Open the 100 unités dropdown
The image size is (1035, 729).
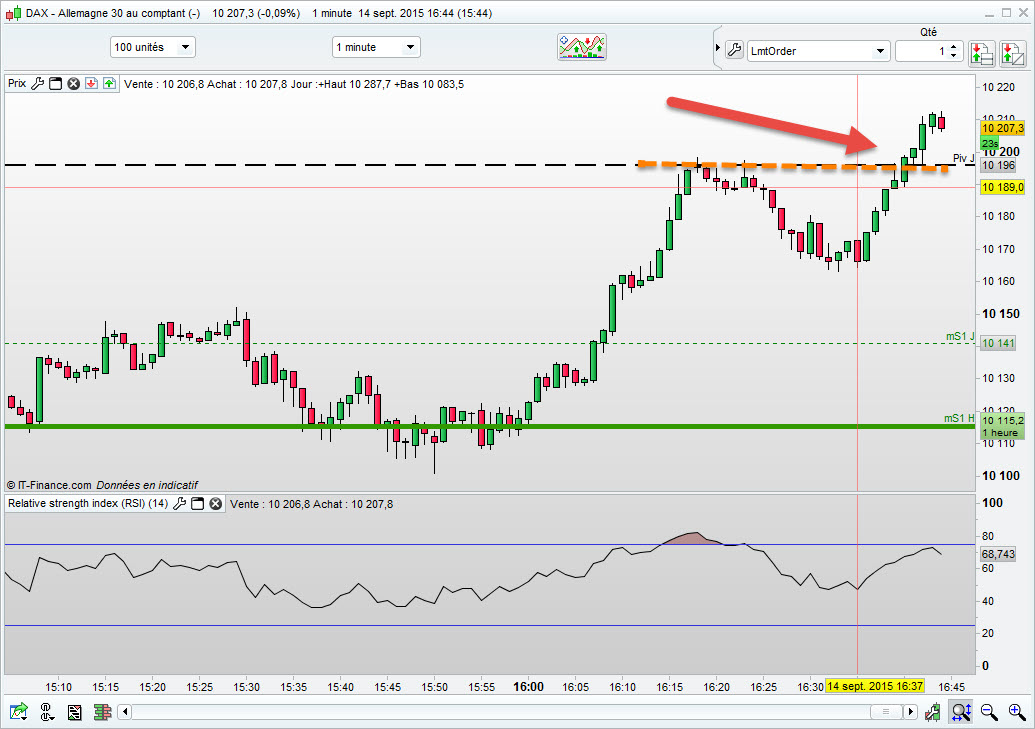point(152,47)
